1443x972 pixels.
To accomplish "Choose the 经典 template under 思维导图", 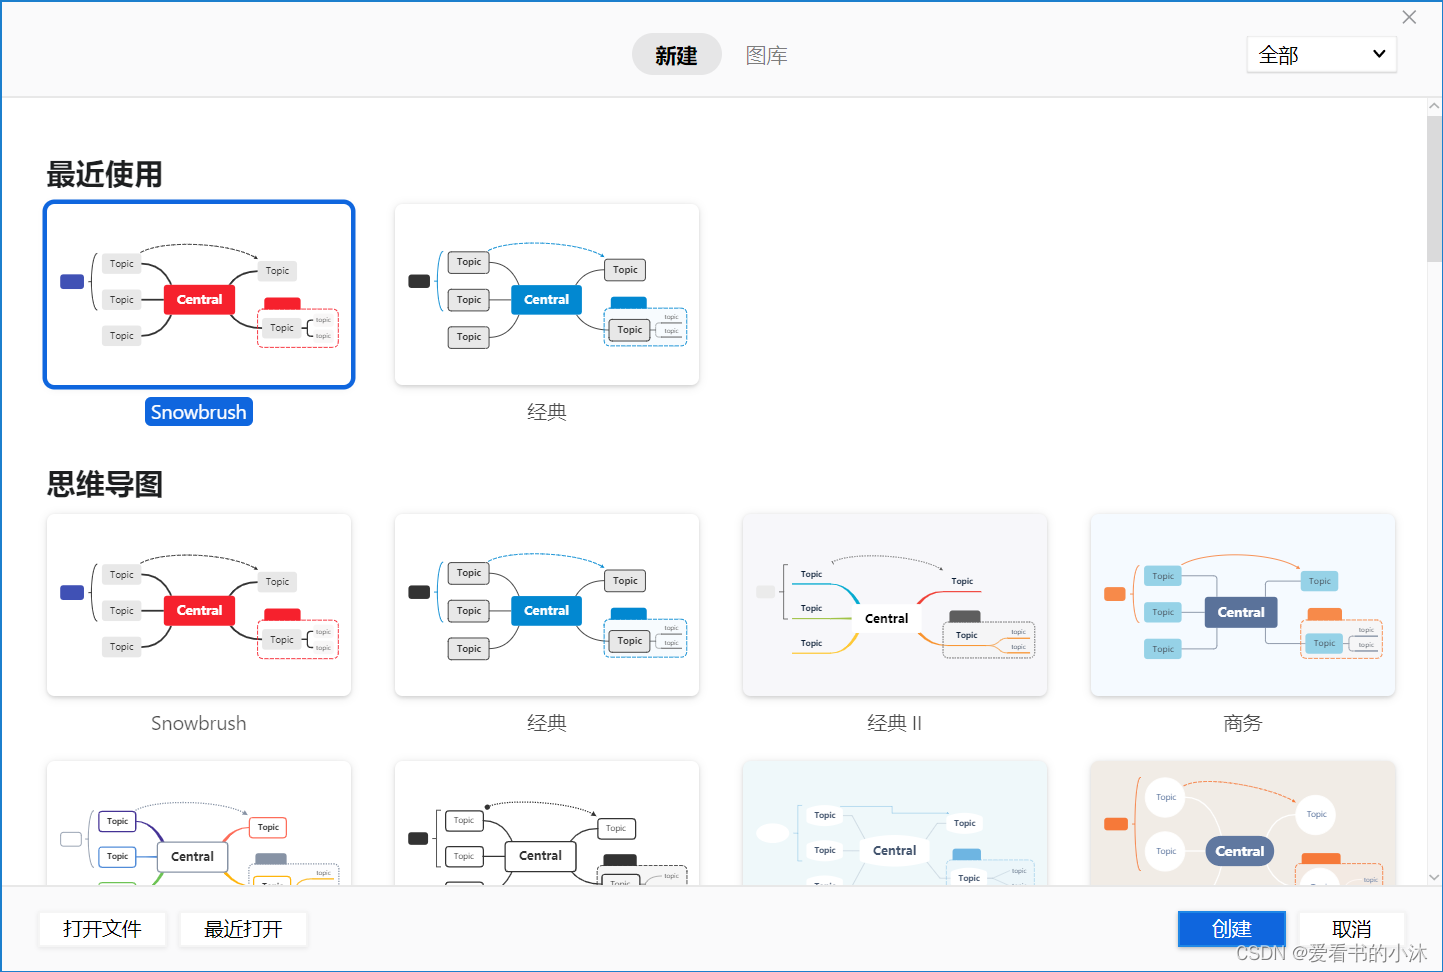I will tap(547, 605).
